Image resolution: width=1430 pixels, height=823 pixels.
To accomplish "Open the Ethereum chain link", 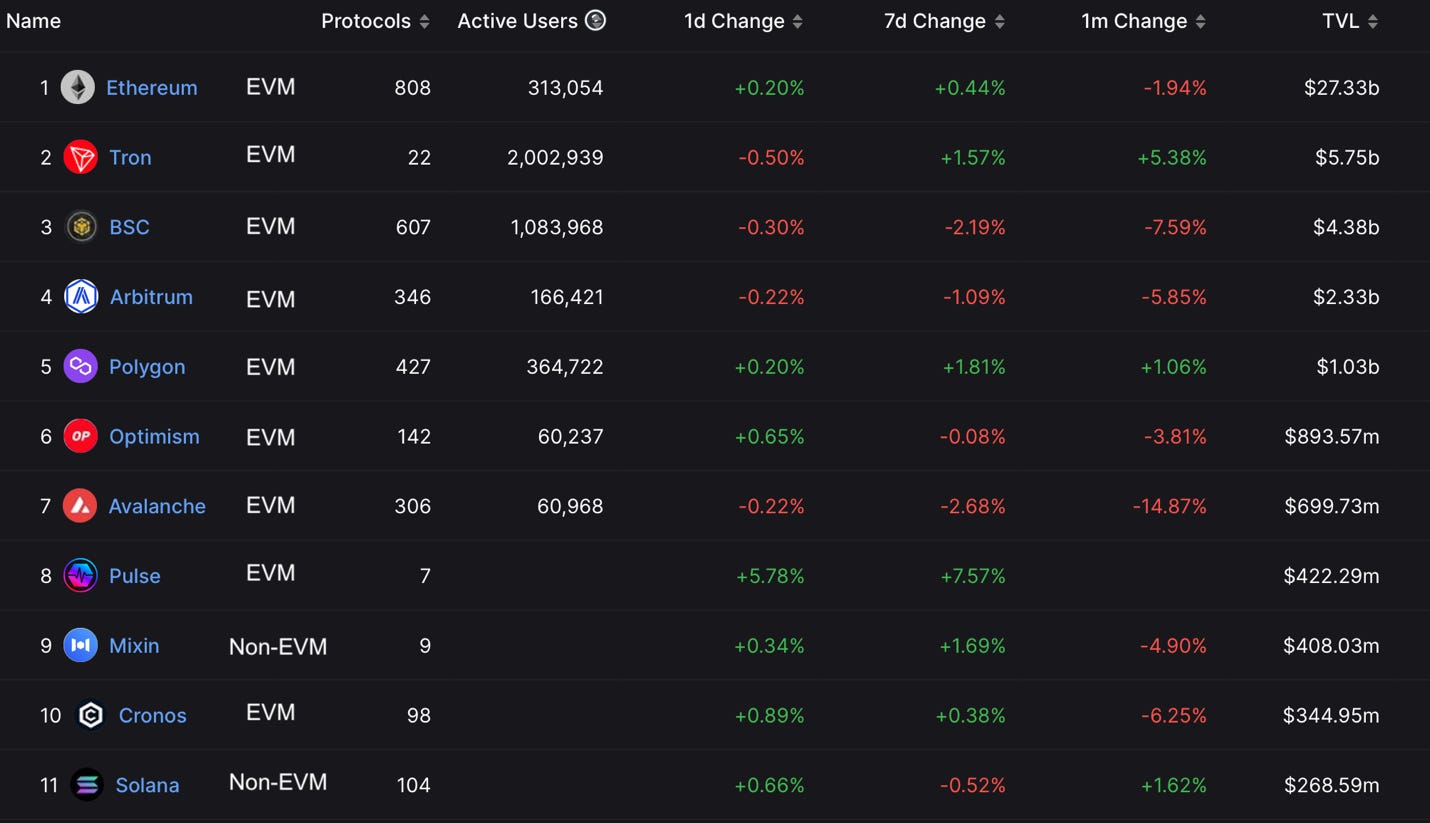I will tap(152, 88).
